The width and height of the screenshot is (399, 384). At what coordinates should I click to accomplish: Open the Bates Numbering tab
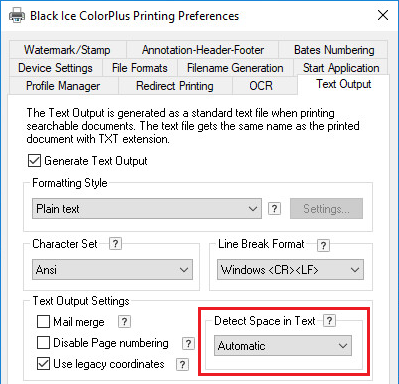(x=334, y=50)
